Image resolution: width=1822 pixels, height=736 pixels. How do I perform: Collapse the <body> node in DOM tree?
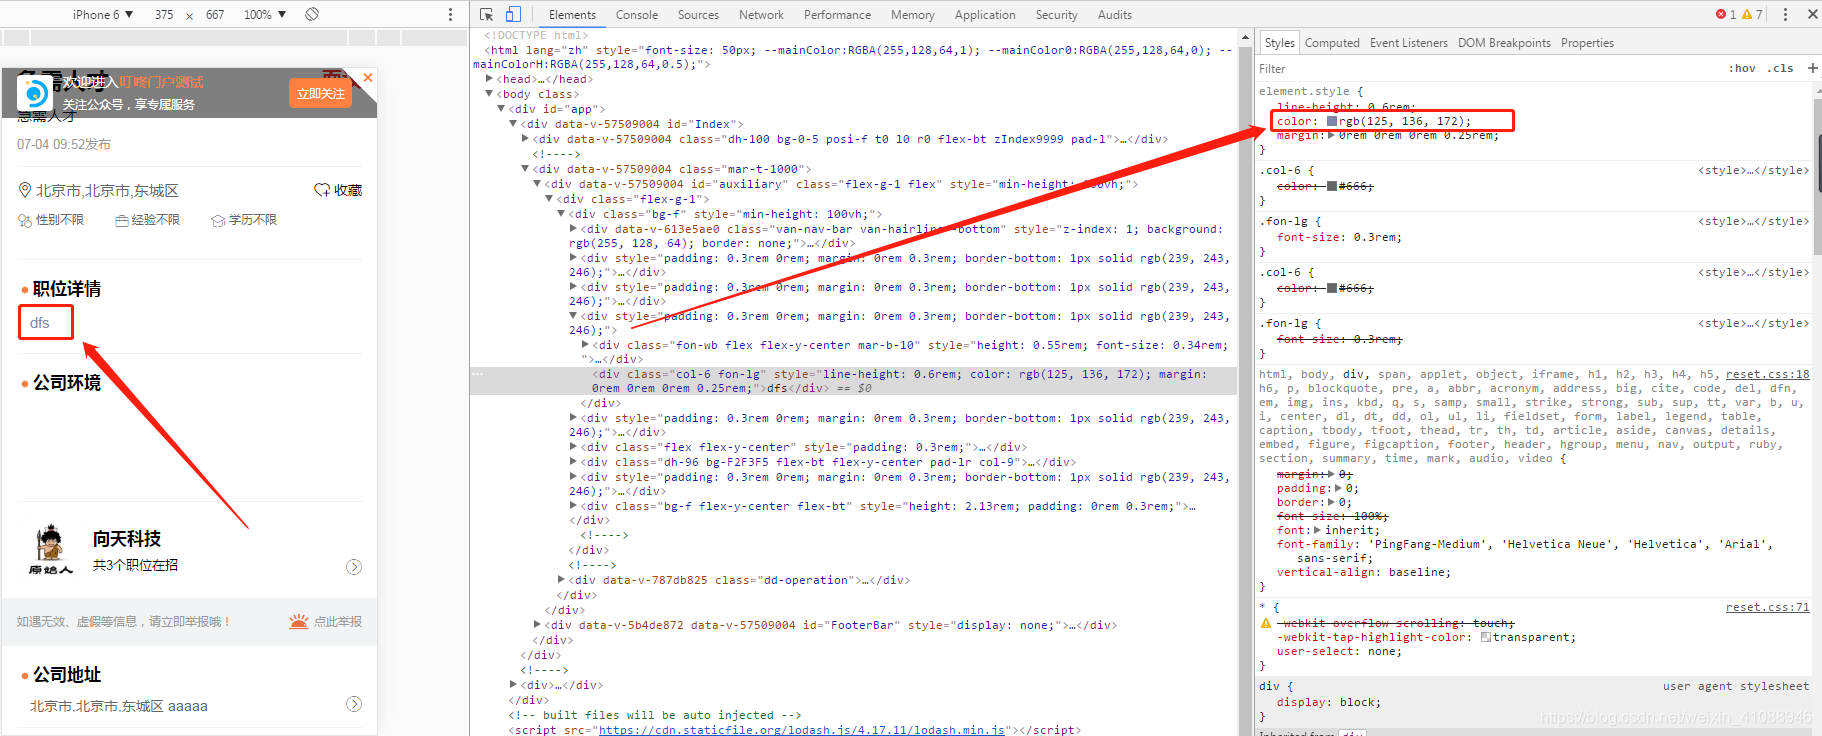point(489,94)
